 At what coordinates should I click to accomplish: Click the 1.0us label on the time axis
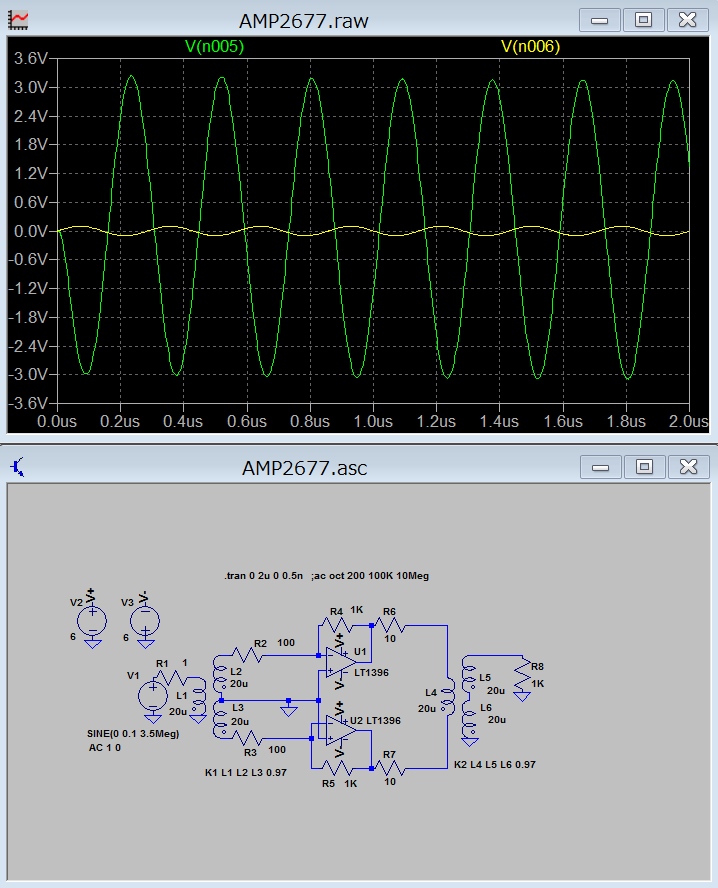373,421
